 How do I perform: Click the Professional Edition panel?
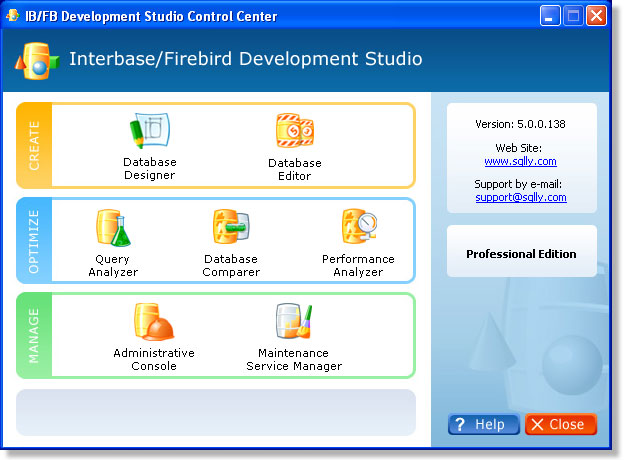pyautogui.click(x=522, y=251)
